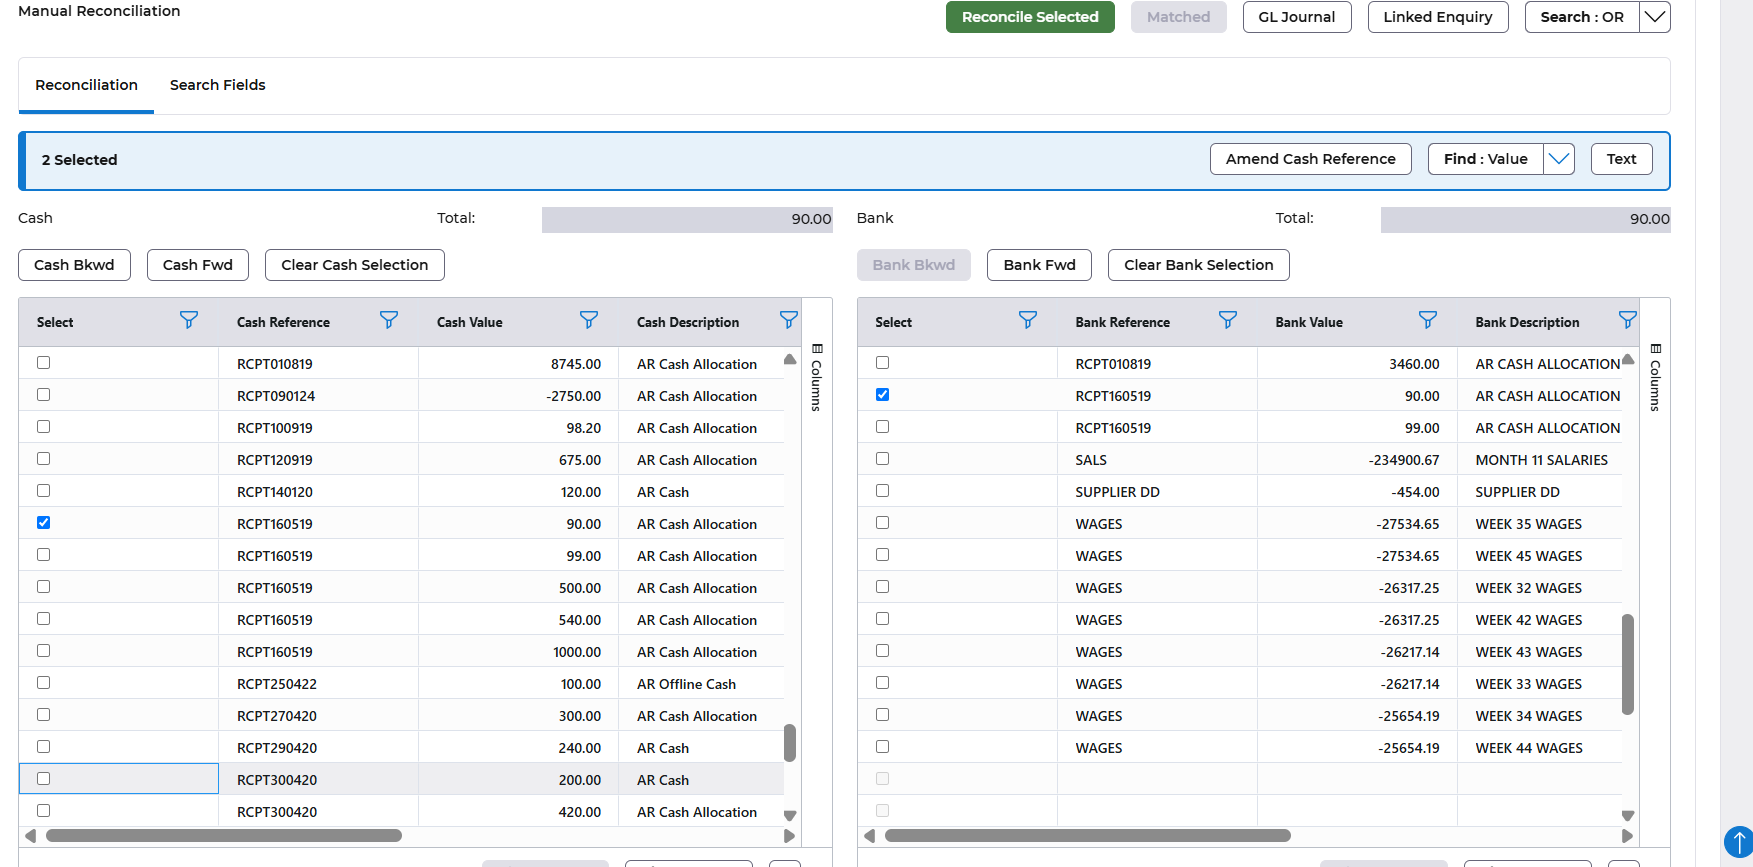Filter the Cash Value column
Viewport: 1753px width, 867px height.
588,320
